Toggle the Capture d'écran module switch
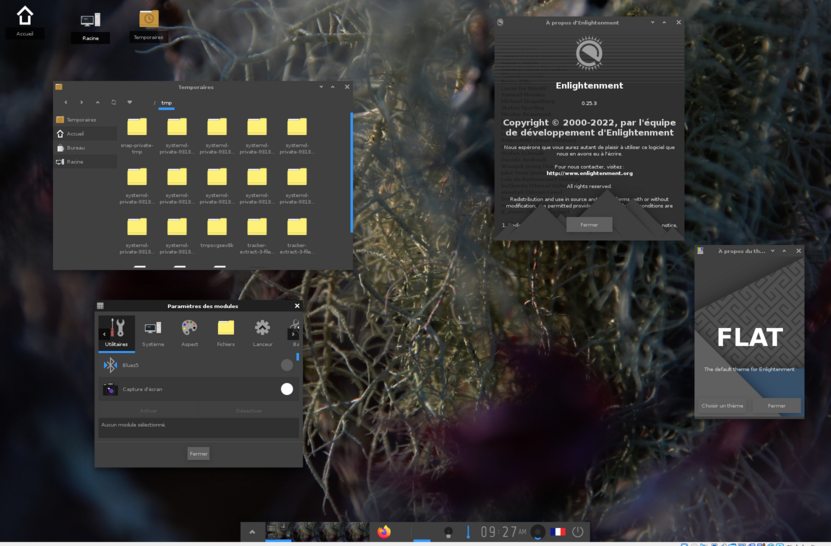The width and height of the screenshot is (831, 546). pos(287,389)
